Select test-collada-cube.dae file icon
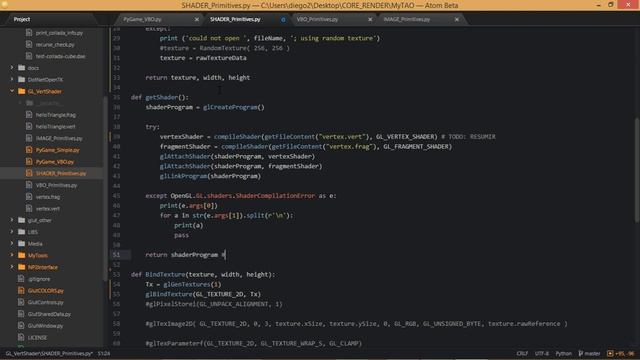This screenshot has height=360, width=640. (x=29, y=56)
